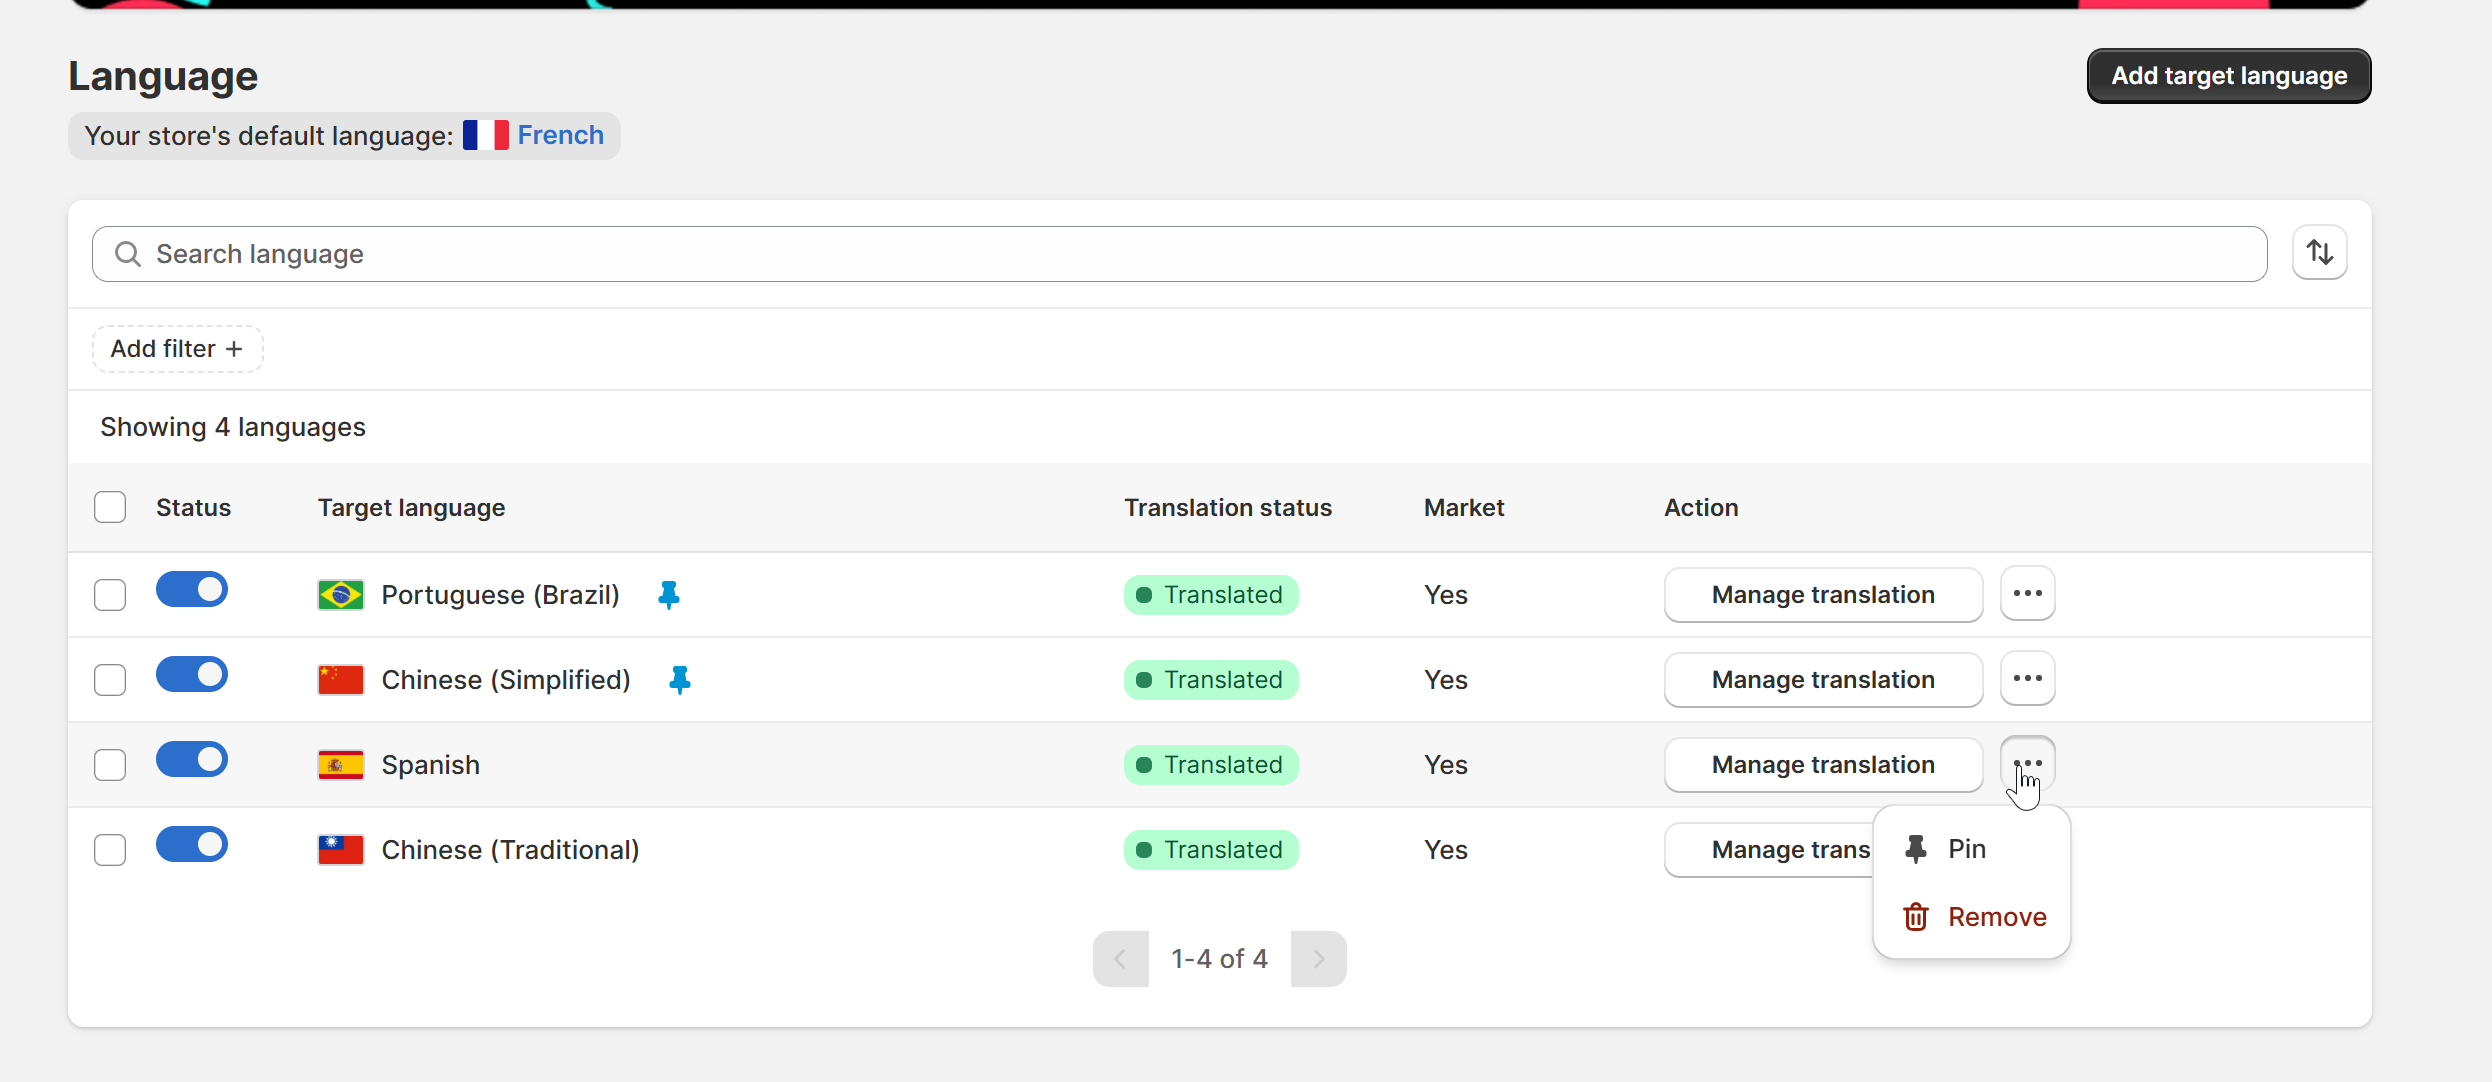Disable the Spanish language toggle
This screenshot has height=1082, width=2492.
point(192,760)
